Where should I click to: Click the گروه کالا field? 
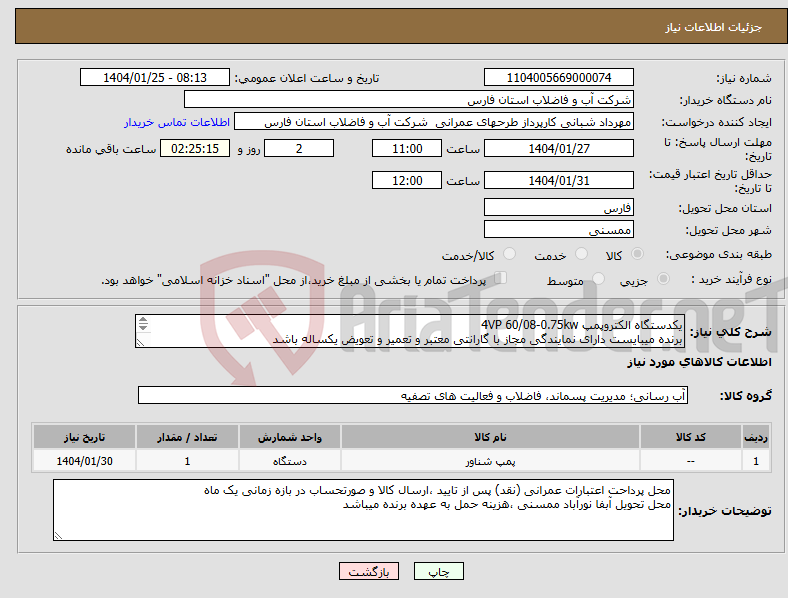413,395
